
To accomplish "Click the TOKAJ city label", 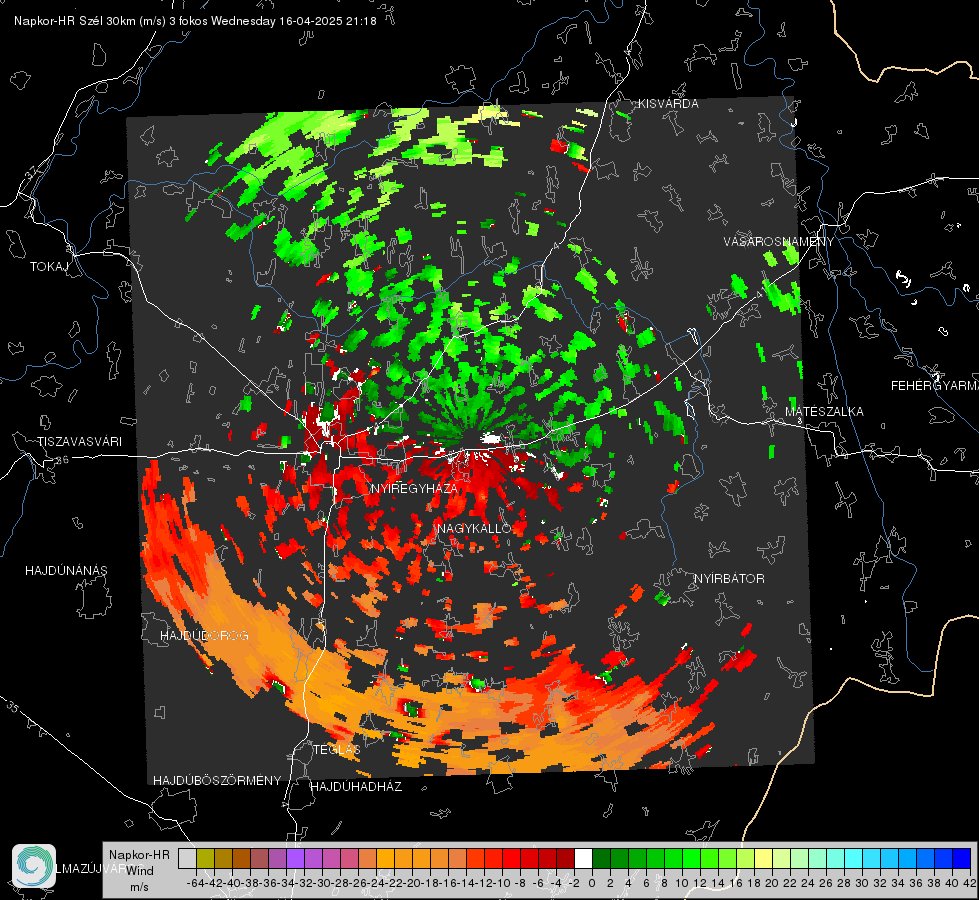I will pyautogui.click(x=49, y=267).
